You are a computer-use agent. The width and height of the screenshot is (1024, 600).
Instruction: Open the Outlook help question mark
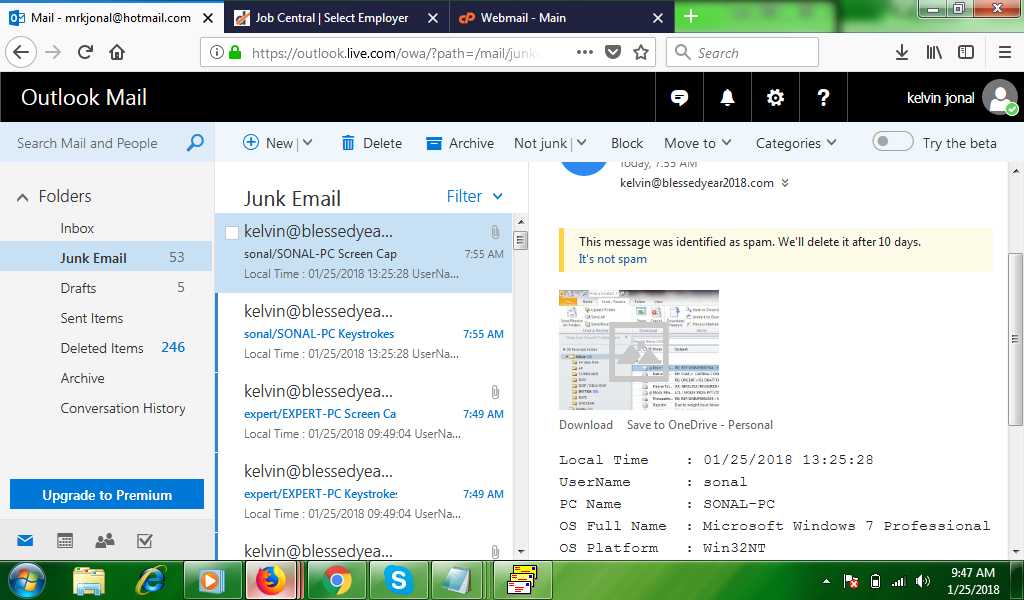click(824, 97)
